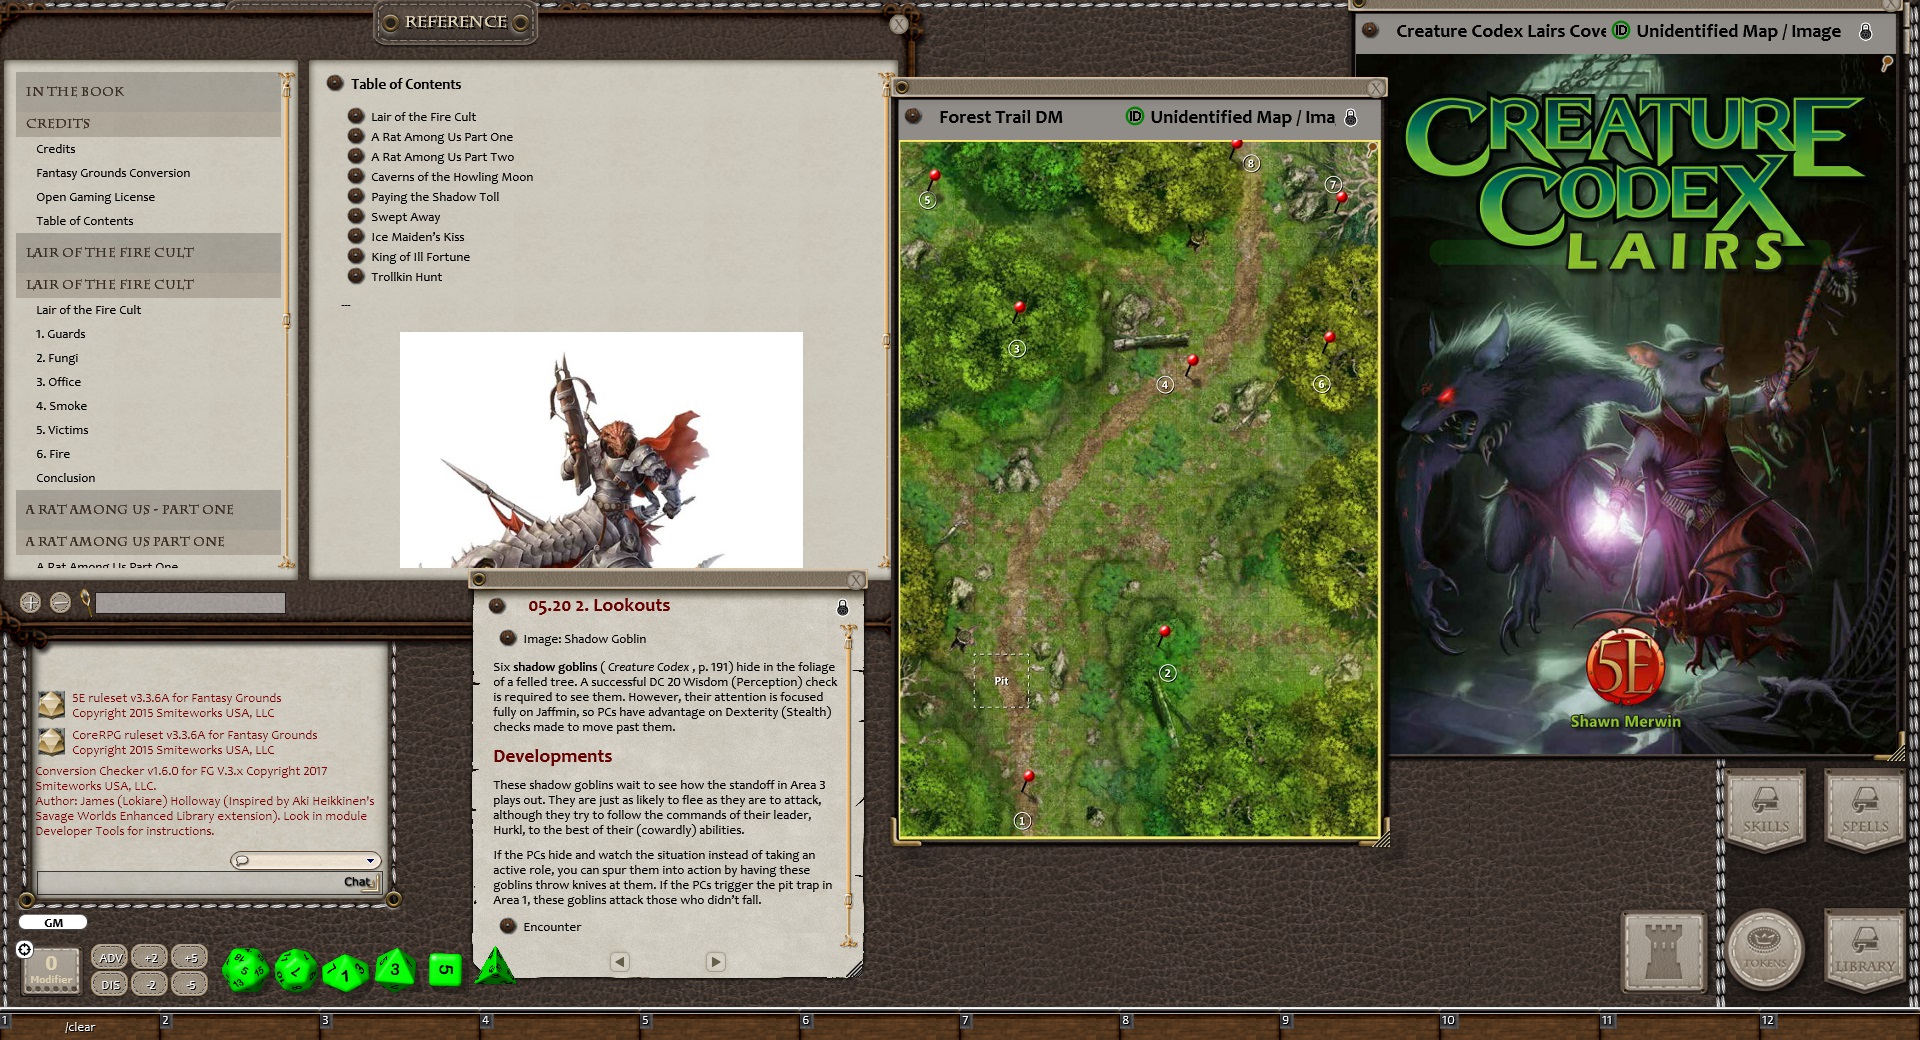Toggle the lock on the Forest Trail DM map
Screen dimensions: 1920x1040
coord(1353,117)
